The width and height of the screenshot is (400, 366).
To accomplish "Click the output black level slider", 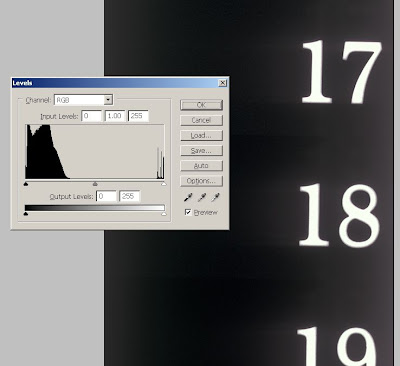I will [x=26, y=214].
